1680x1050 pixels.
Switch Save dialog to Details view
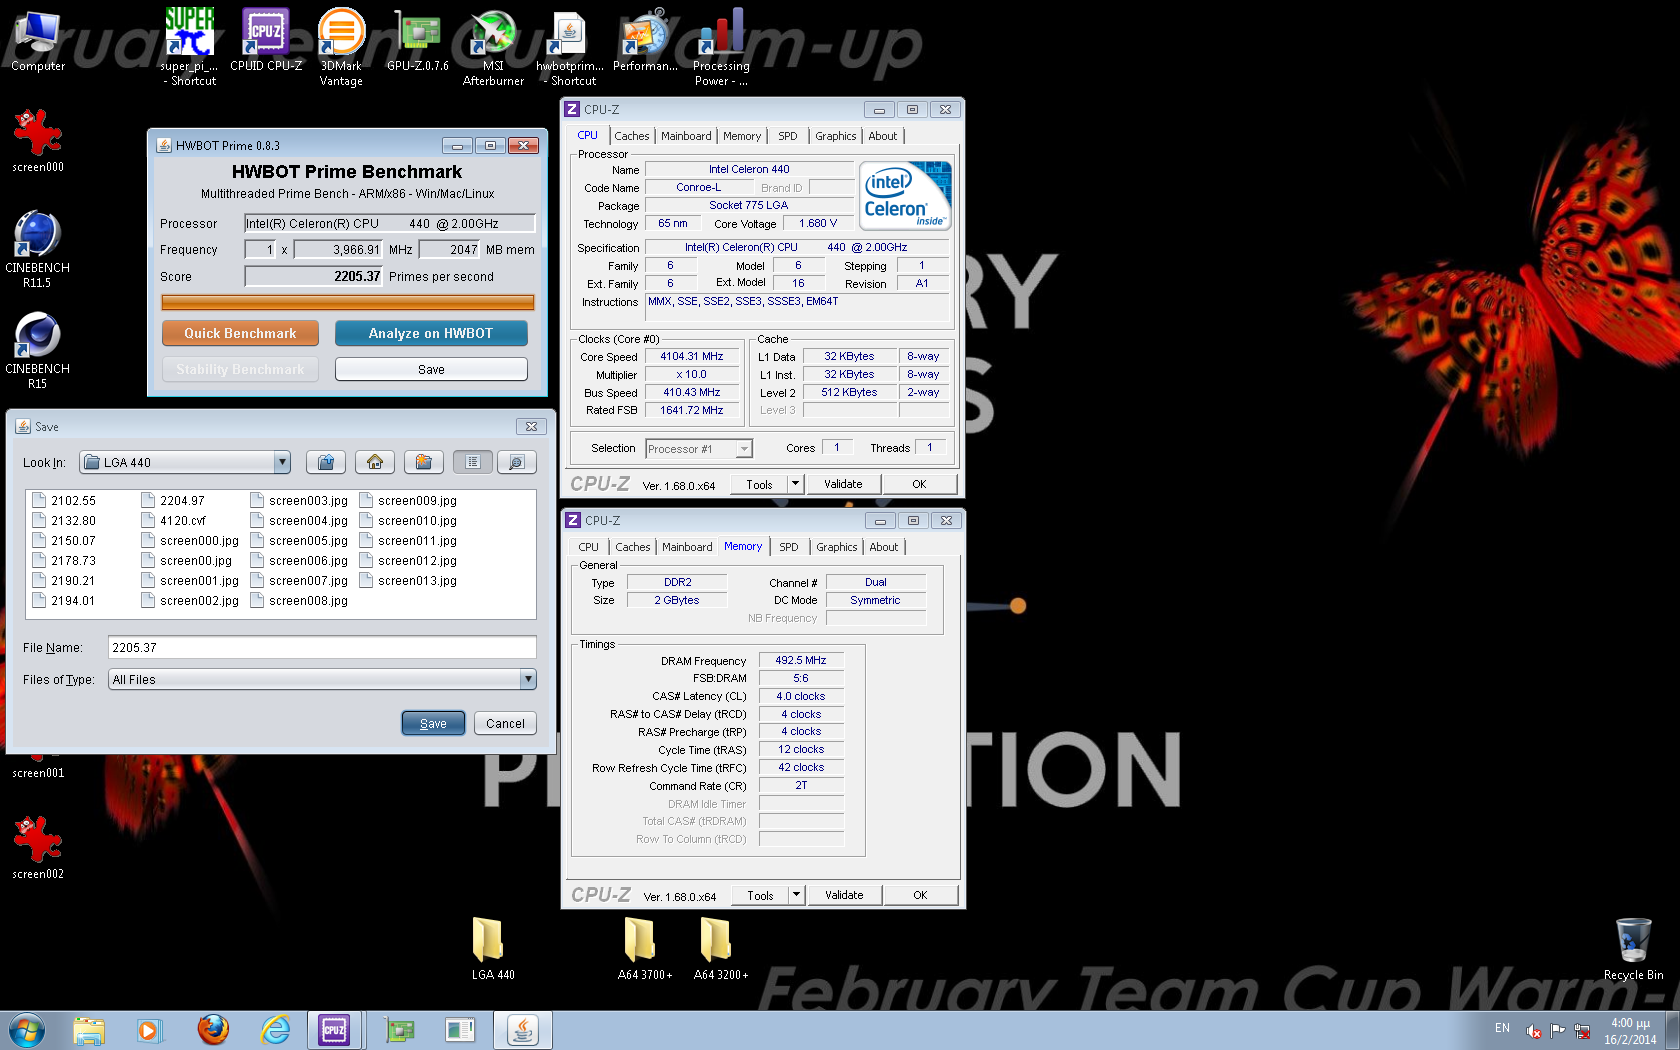(x=516, y=462)
